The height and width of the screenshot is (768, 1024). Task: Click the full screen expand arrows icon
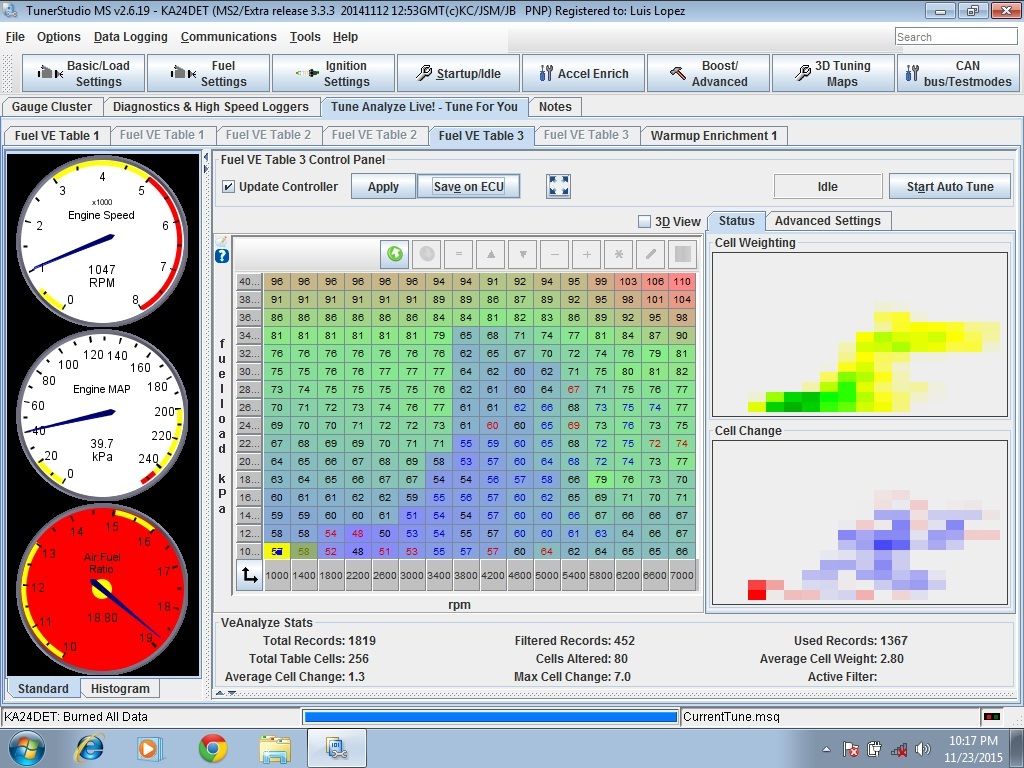tap(558, 186)
